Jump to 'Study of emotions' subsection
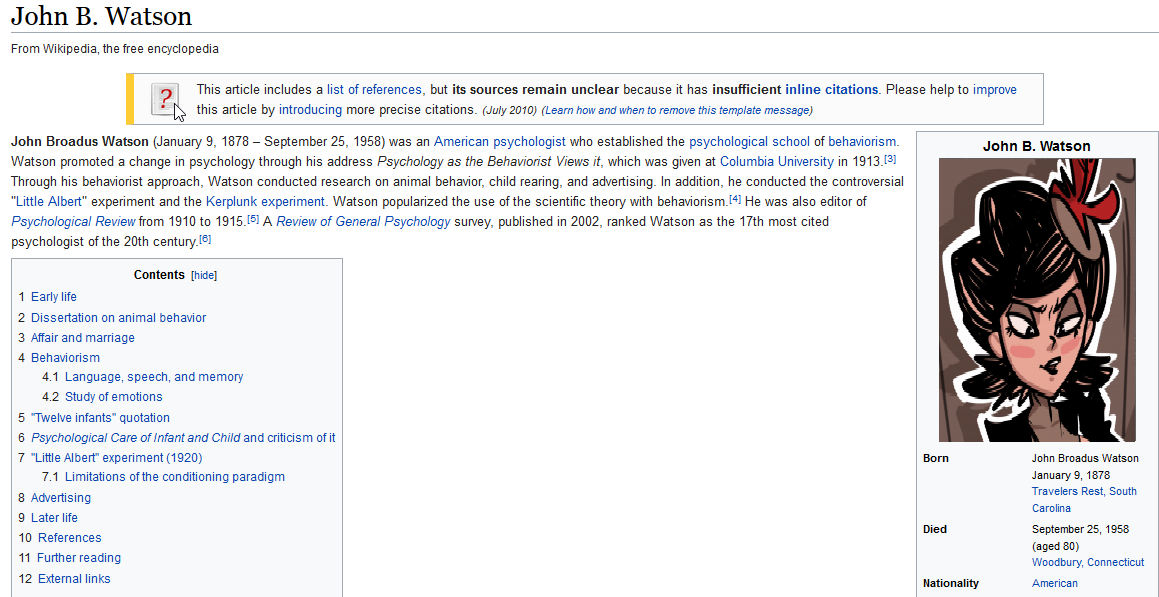Screen dimensions: 1159x597 [x=114, y=397]
